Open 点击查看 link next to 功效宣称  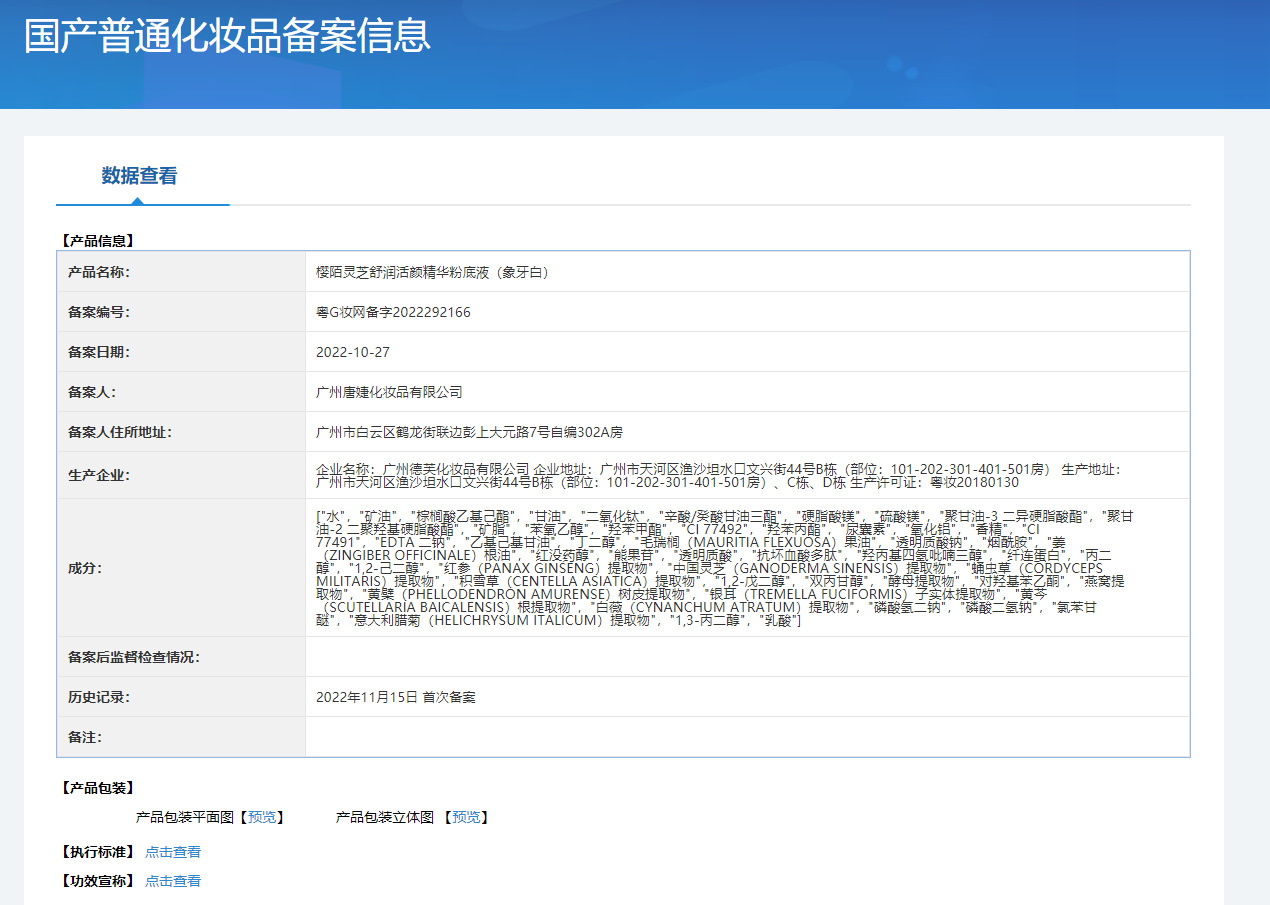173,881
